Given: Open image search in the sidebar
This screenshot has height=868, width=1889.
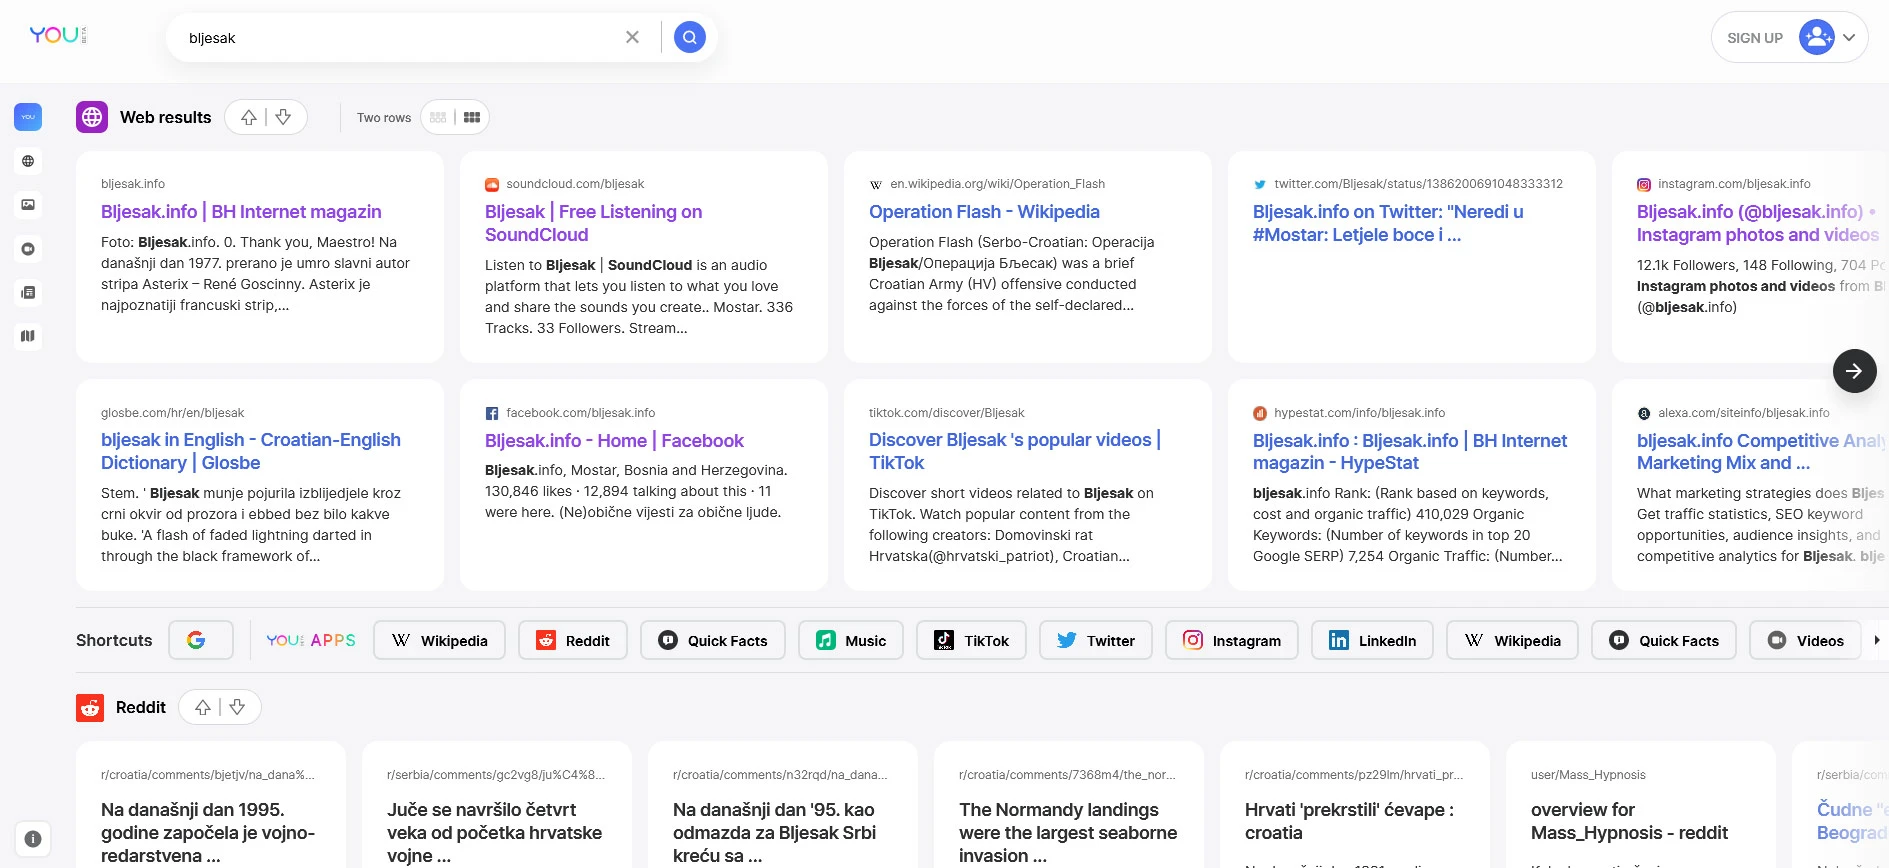Looking at the screenshot, I should click(28, 205).
